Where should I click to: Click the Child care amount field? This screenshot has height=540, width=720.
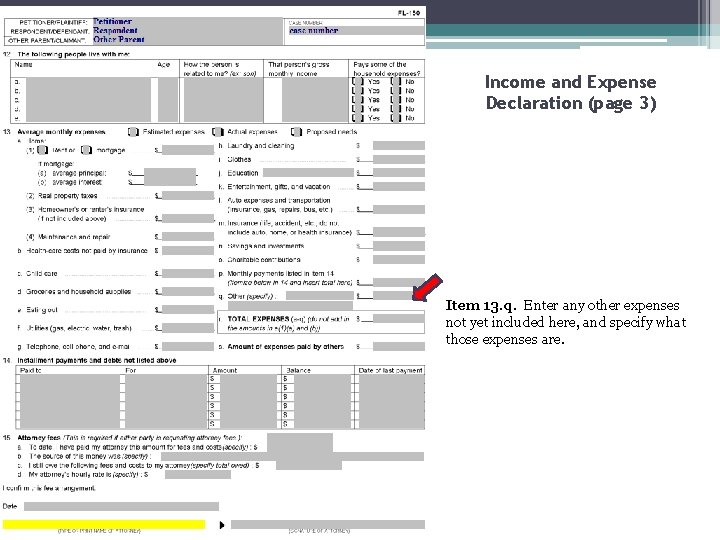(188, 274)
